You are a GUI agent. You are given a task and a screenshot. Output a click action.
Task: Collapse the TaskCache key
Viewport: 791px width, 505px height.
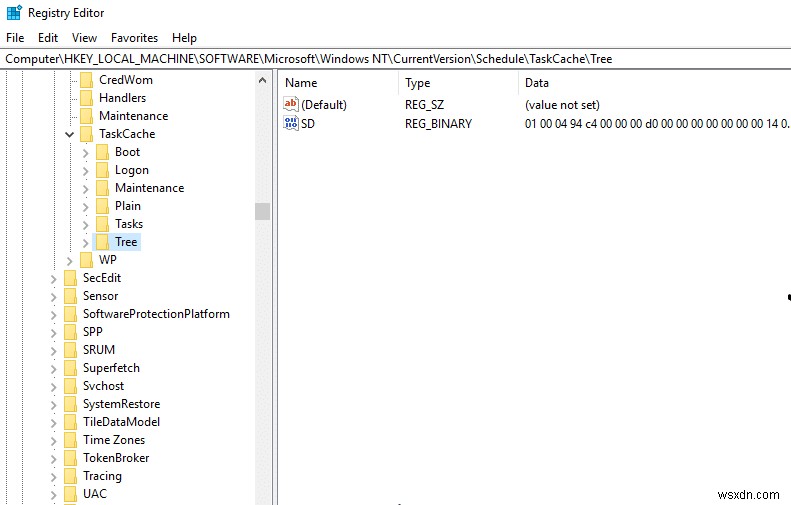[x=70, y=134]
